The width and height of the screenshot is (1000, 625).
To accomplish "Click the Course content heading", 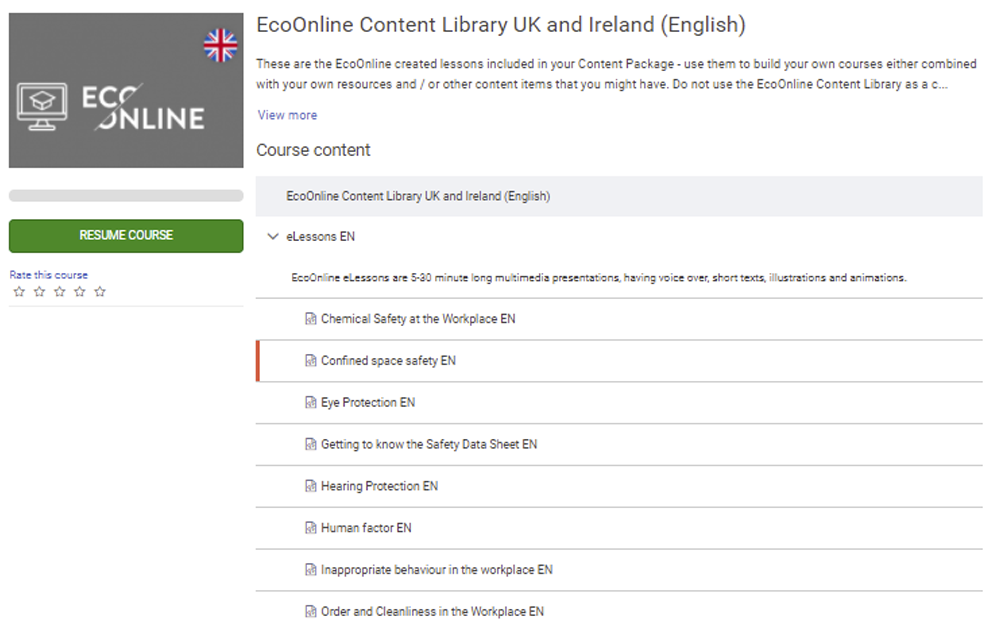I will point(313,150).
